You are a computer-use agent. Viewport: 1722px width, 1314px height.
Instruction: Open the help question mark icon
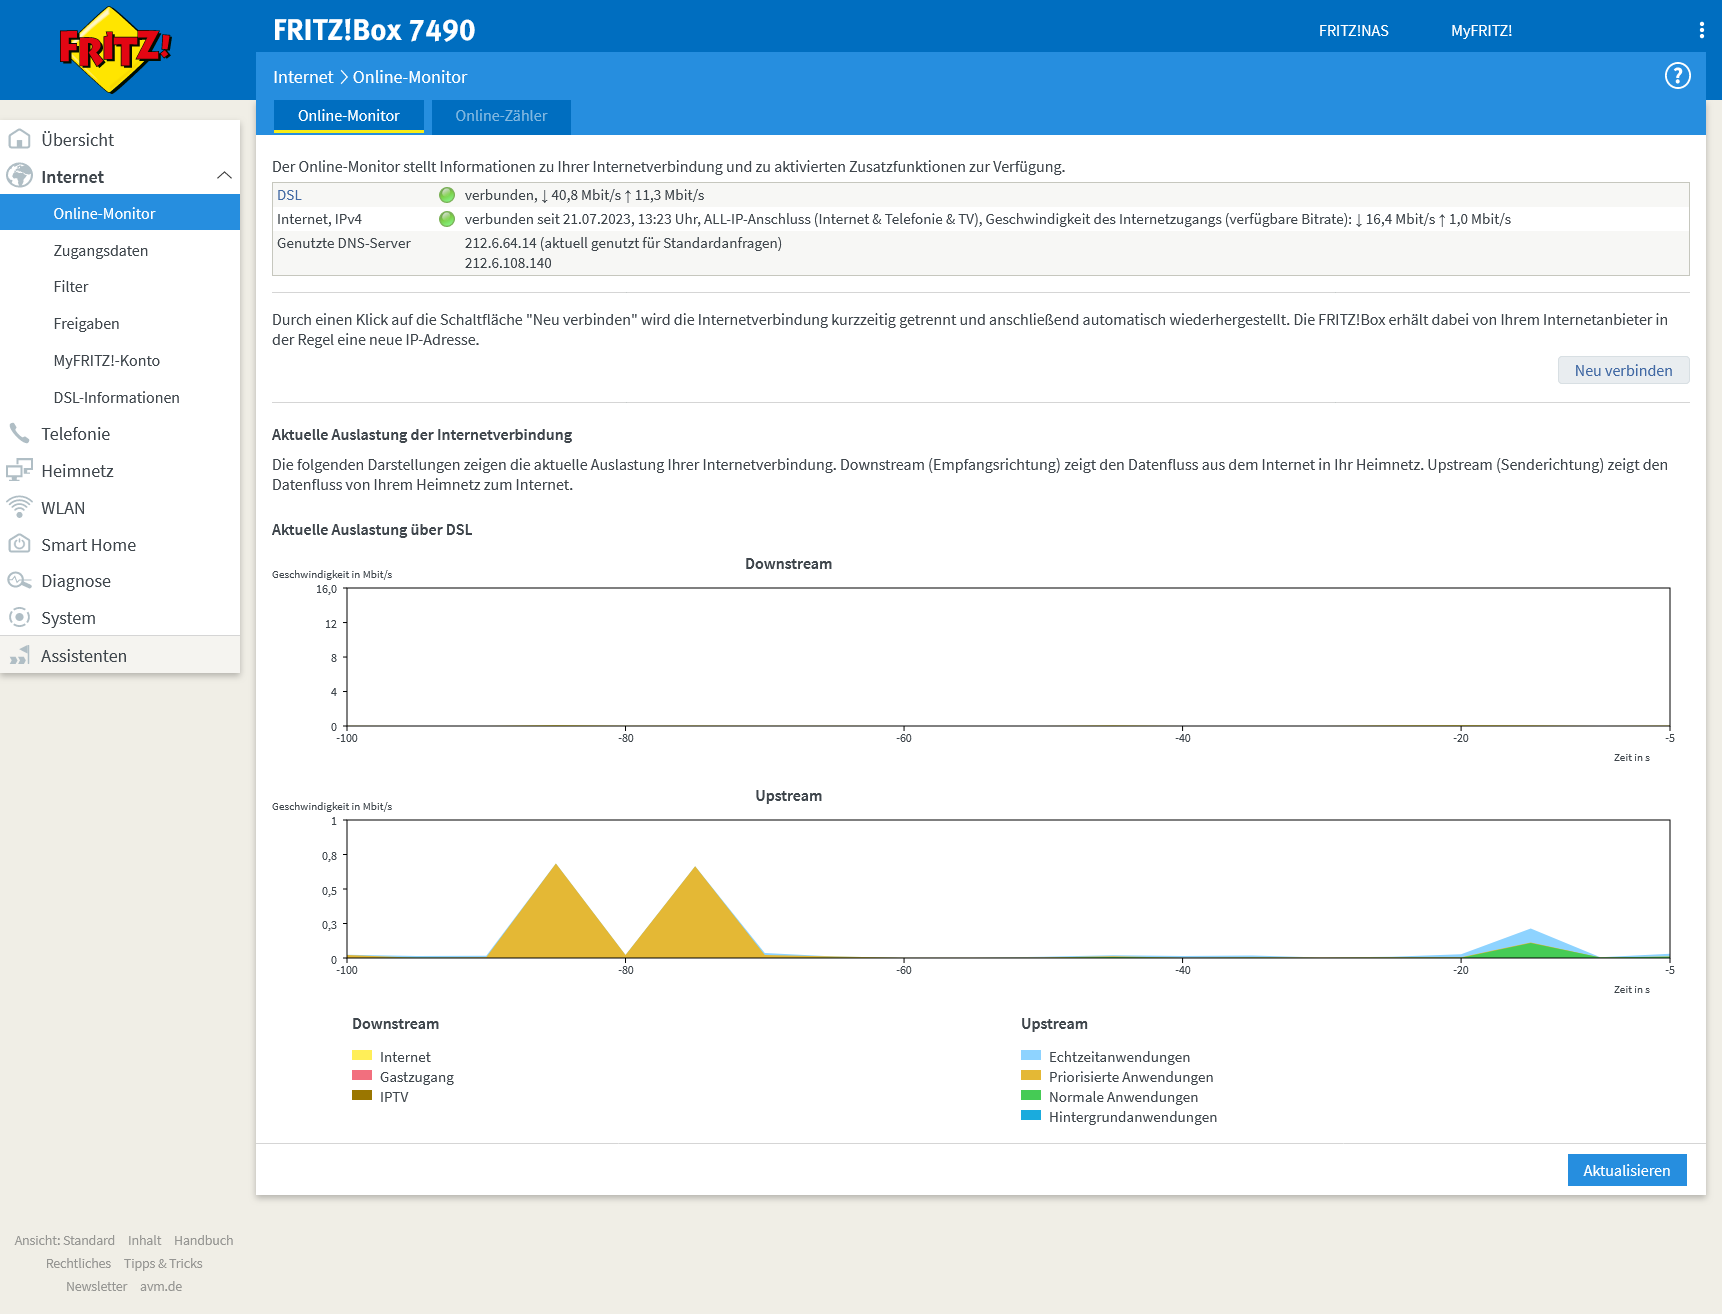tap(1677, 76)
